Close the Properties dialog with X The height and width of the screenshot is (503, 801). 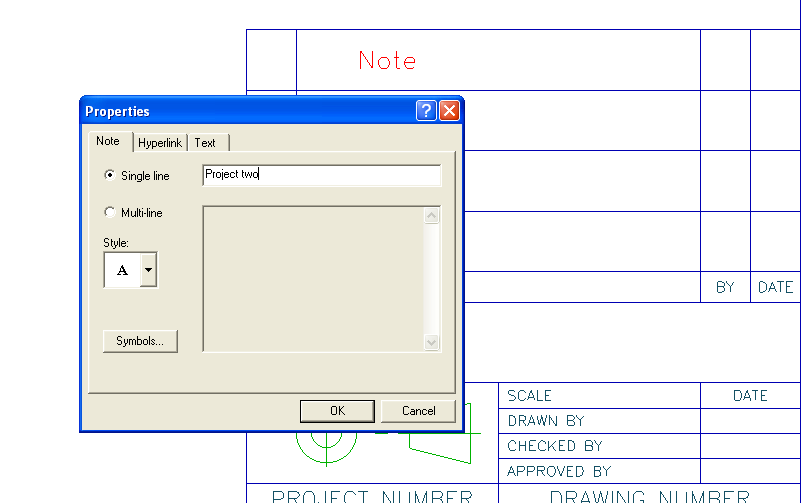(450, 110)
